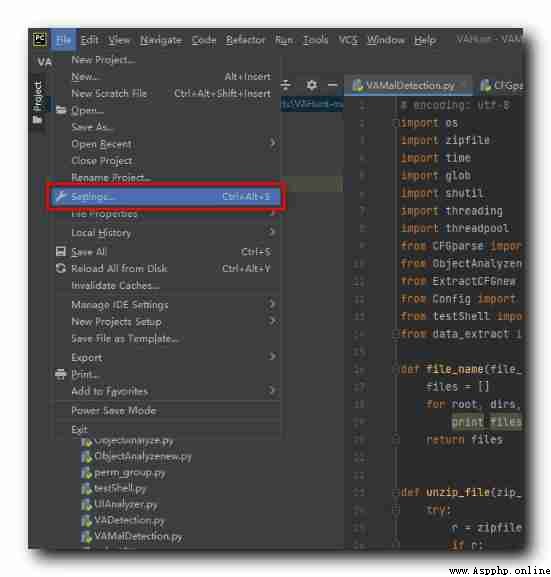Screen dimensions: 551x577
Task: Collapse imports fold marker at import os
Action: click(396, 123)
